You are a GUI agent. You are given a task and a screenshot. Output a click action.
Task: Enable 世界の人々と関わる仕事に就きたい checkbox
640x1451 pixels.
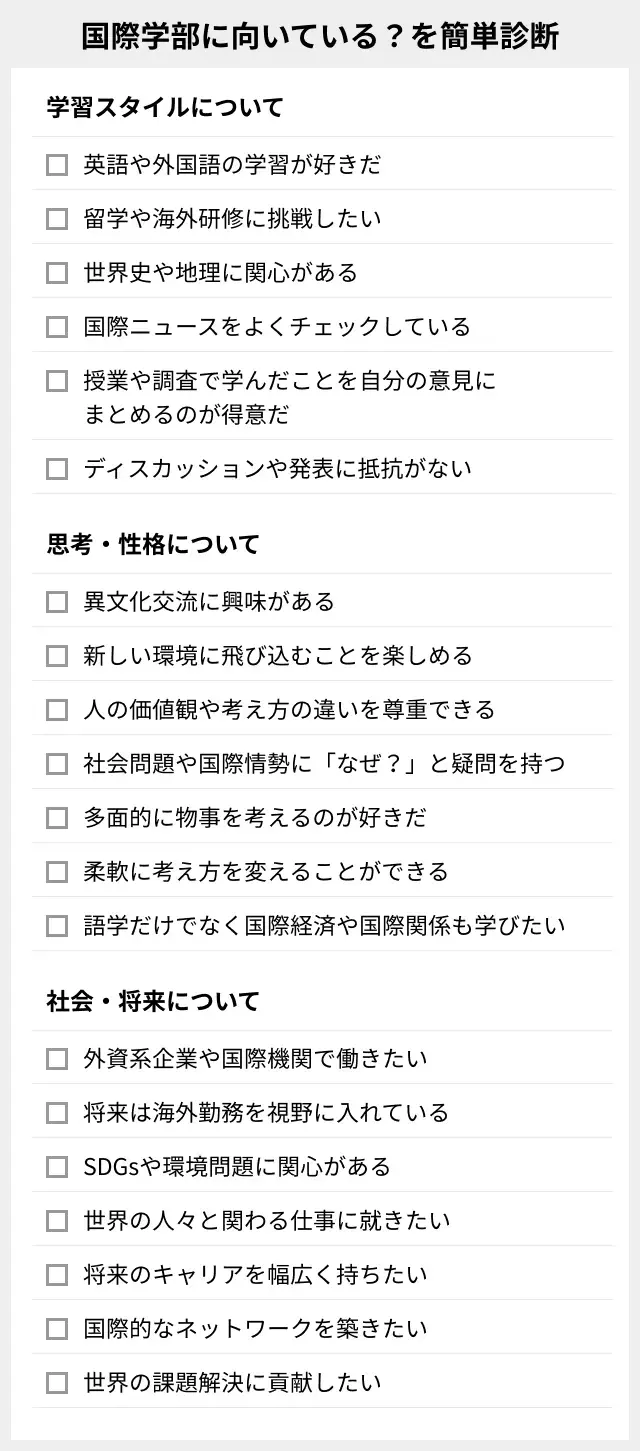click(x=57, y=1221)
